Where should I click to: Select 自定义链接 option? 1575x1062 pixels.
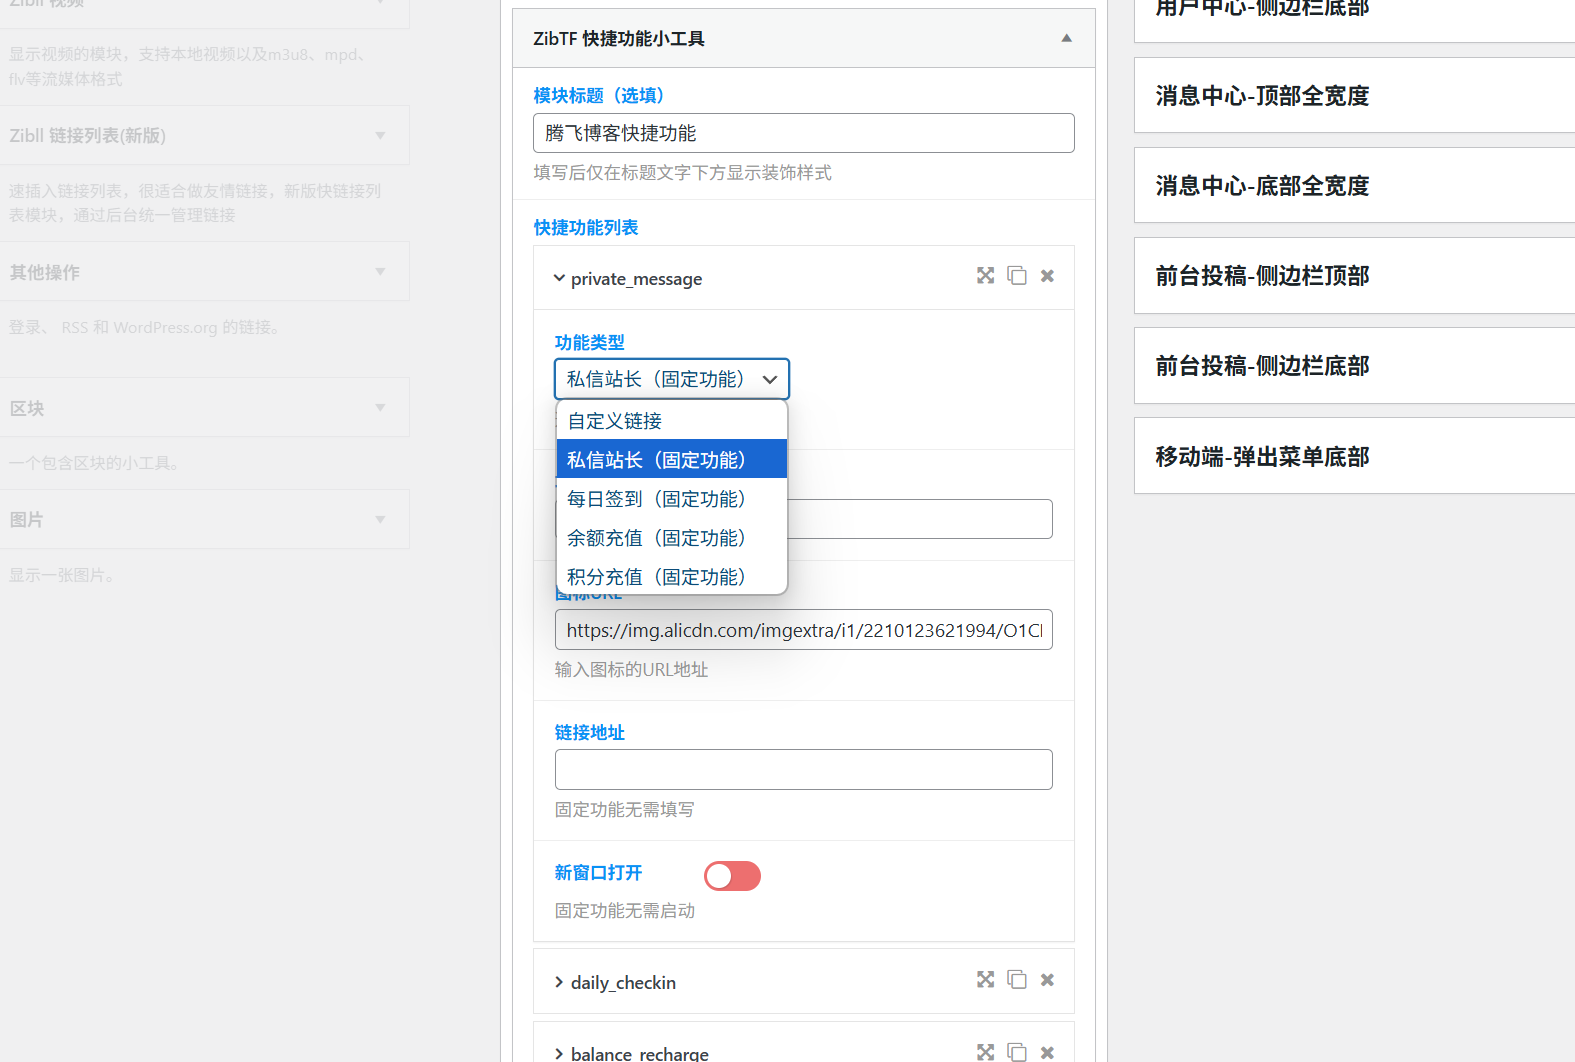672,421
